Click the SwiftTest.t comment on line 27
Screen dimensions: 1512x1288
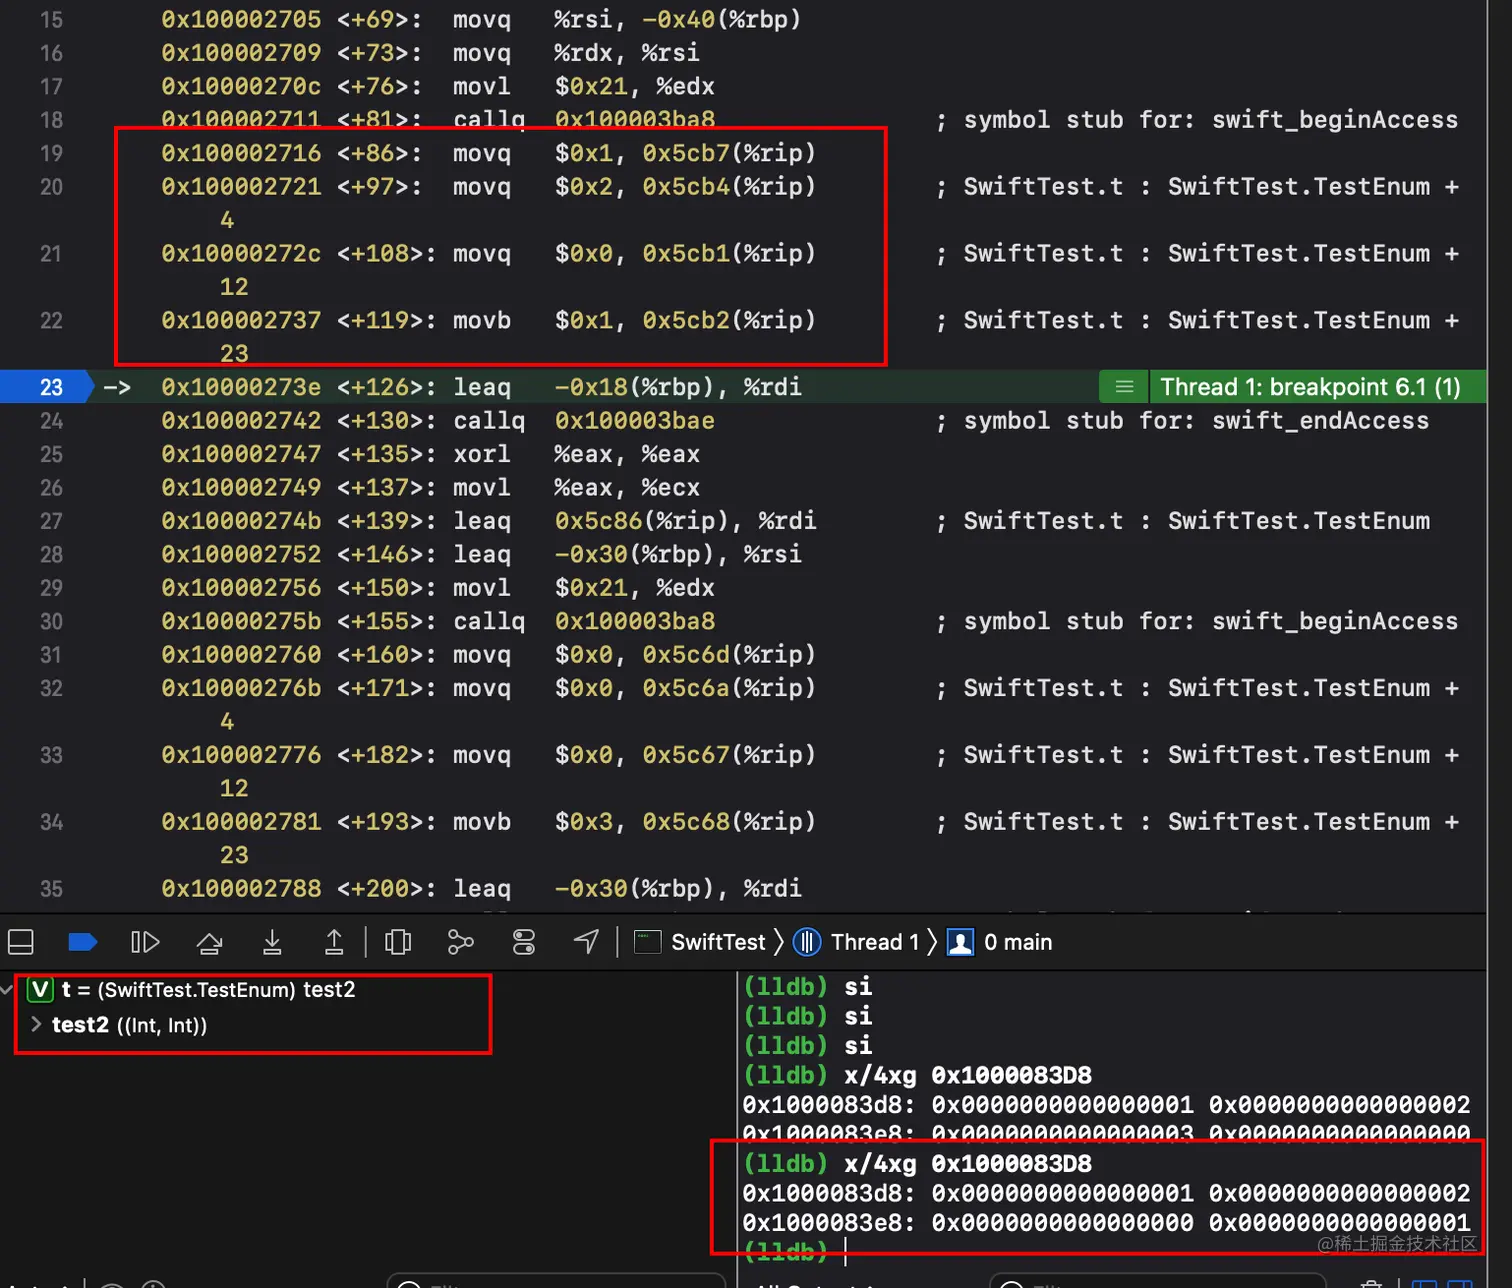tap(1184, 521)
